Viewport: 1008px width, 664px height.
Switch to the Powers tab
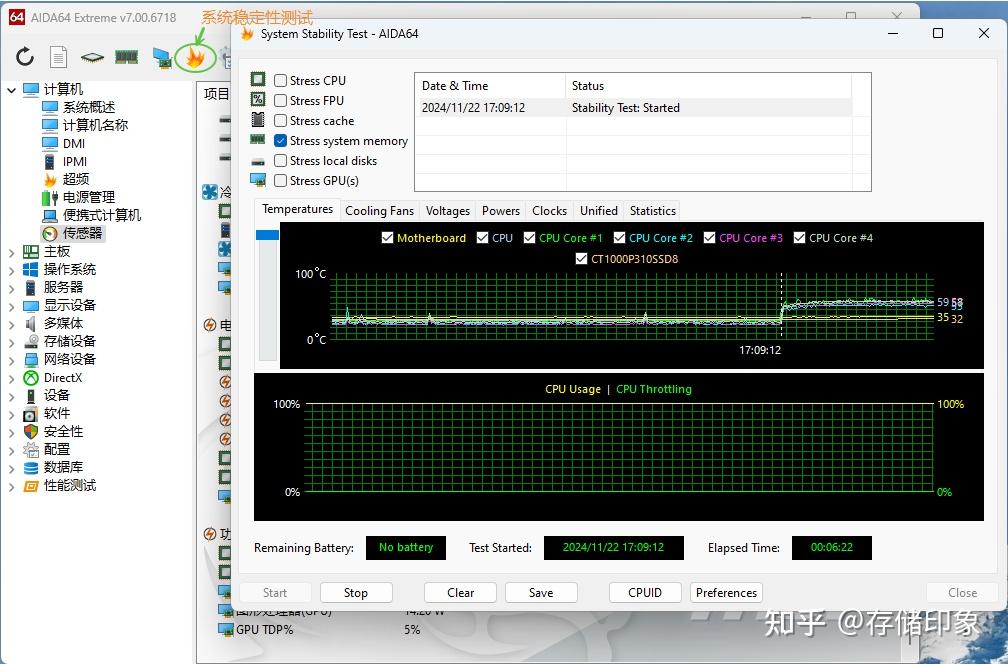[x=501, y=211]
